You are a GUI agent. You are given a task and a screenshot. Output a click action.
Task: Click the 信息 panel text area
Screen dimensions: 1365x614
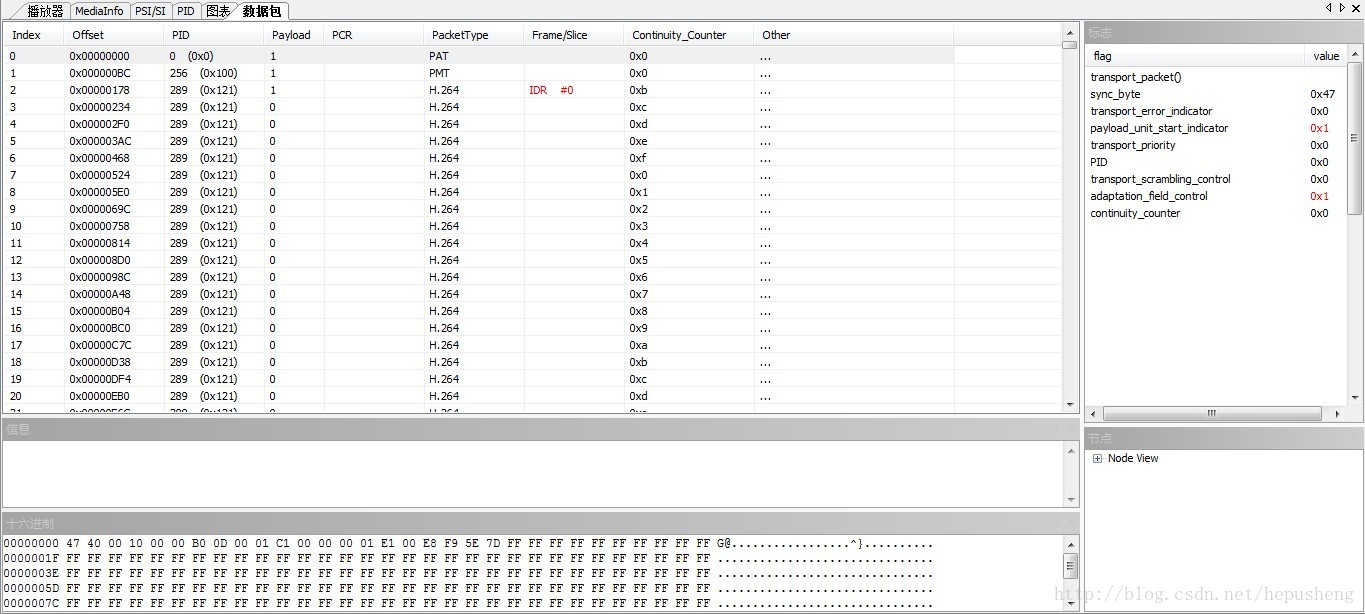click(533, 473)
